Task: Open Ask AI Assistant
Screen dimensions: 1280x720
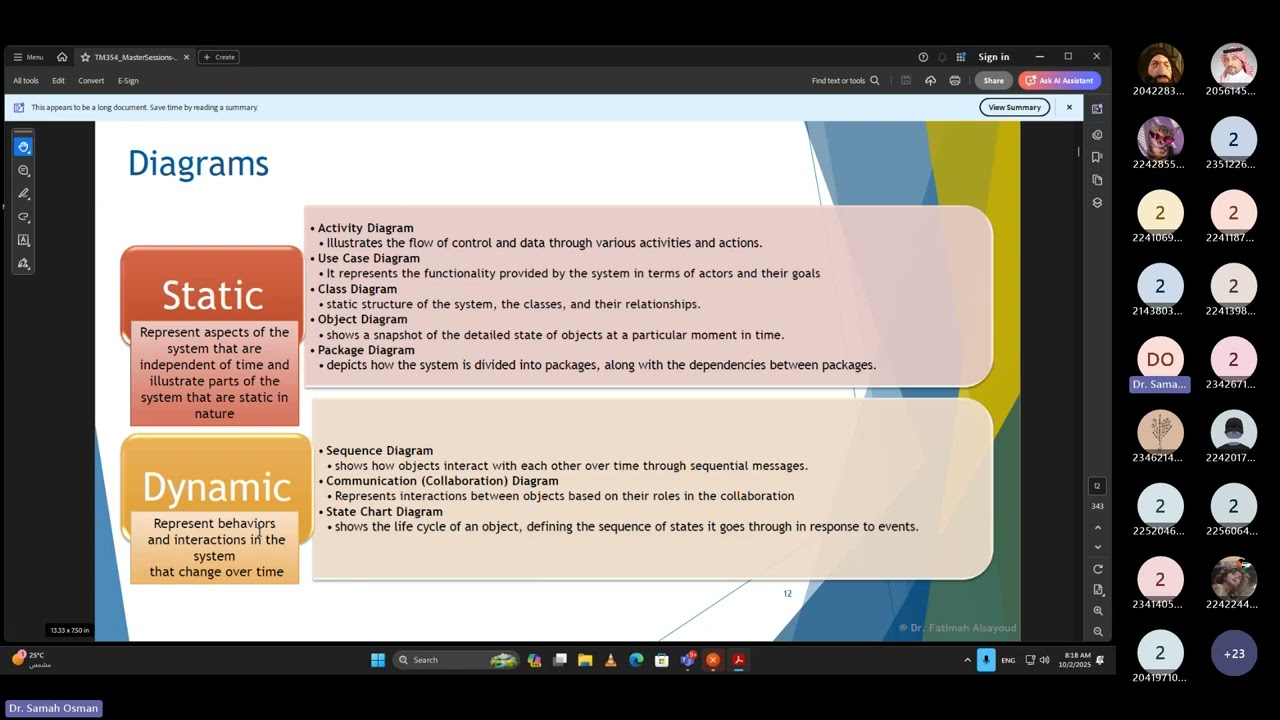Action: pyautogui.click(x=1060, y=81)
